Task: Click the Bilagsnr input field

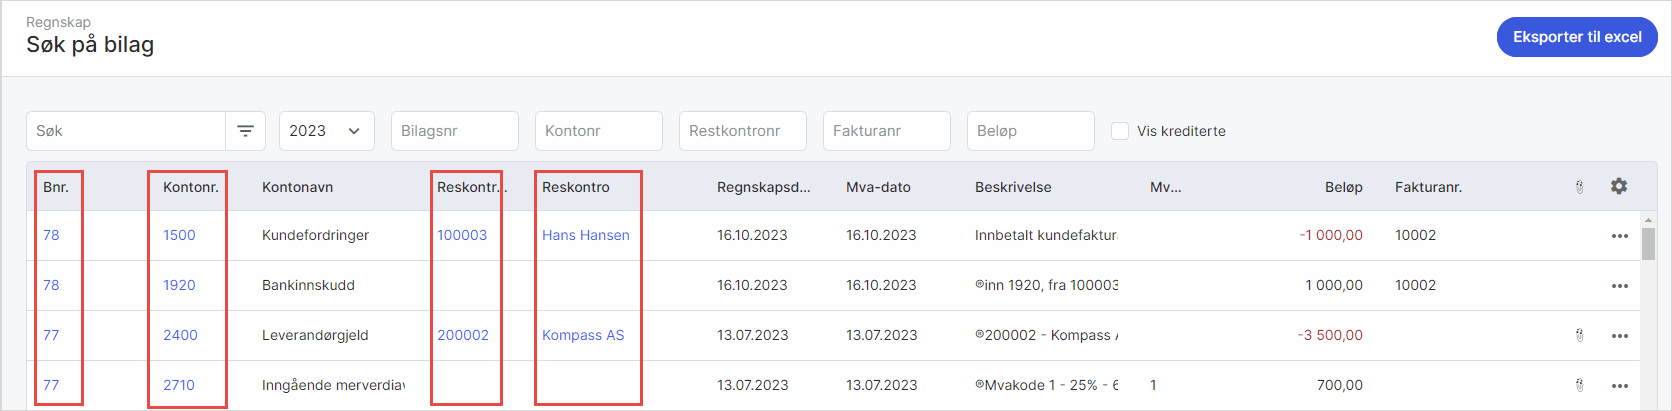Action: coord(454,131)
